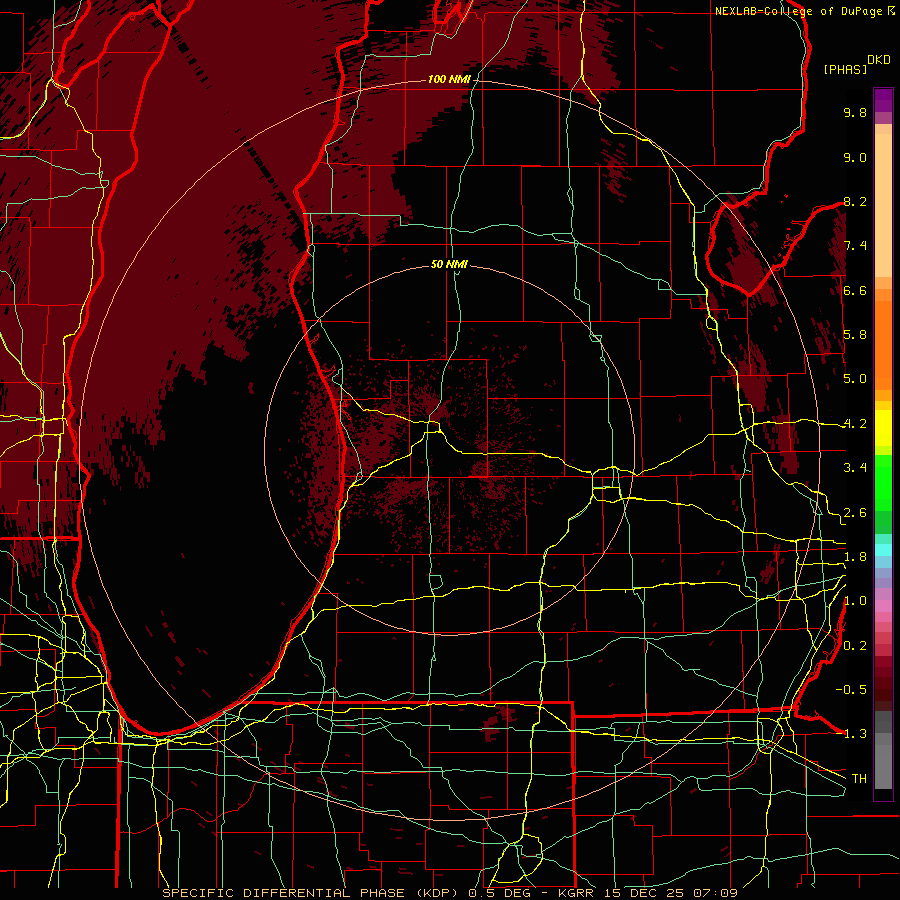900x900 pixels.
Task: Click the pink band of the color scale
Action: click(883, 606)
